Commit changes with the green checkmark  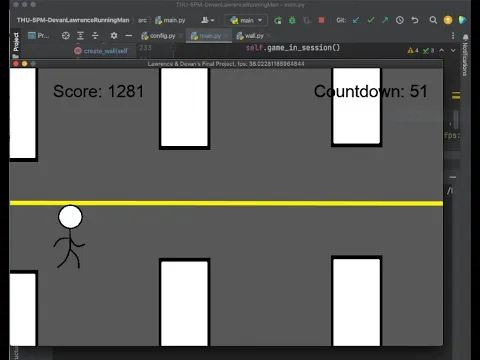coord(371,20)
